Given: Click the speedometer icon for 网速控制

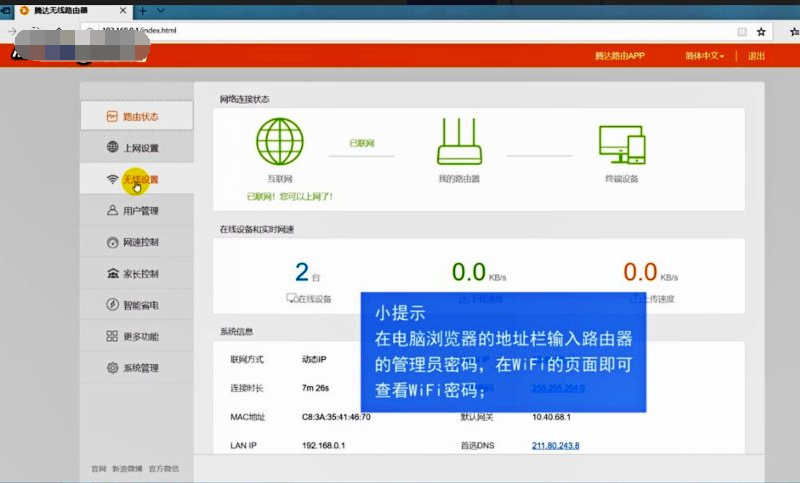Looking at the screenshot, I should [113, 242].
